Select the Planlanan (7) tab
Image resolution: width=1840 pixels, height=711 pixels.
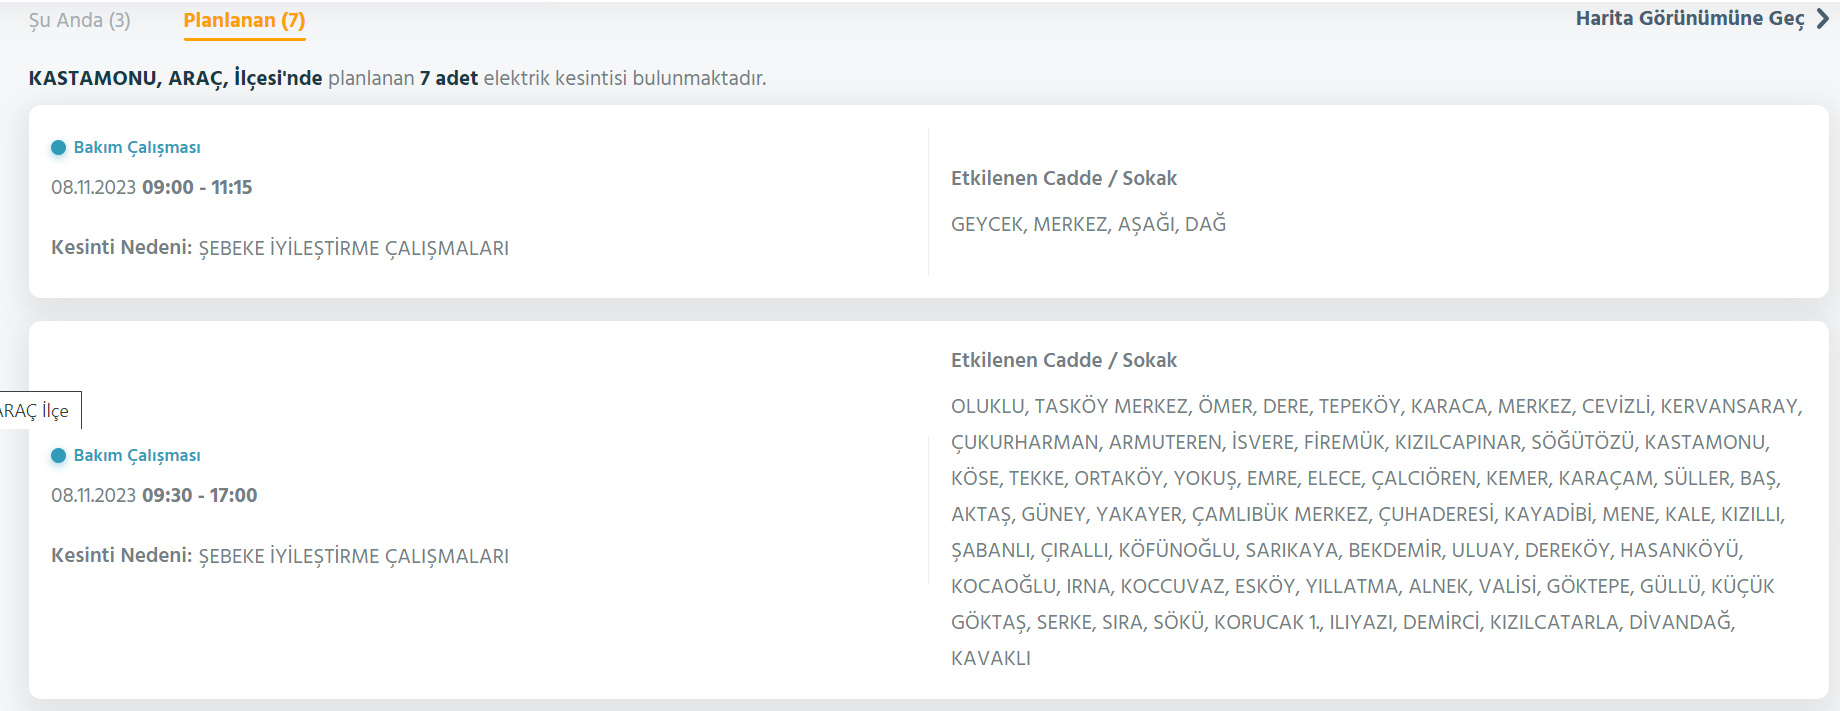[244, 20]
